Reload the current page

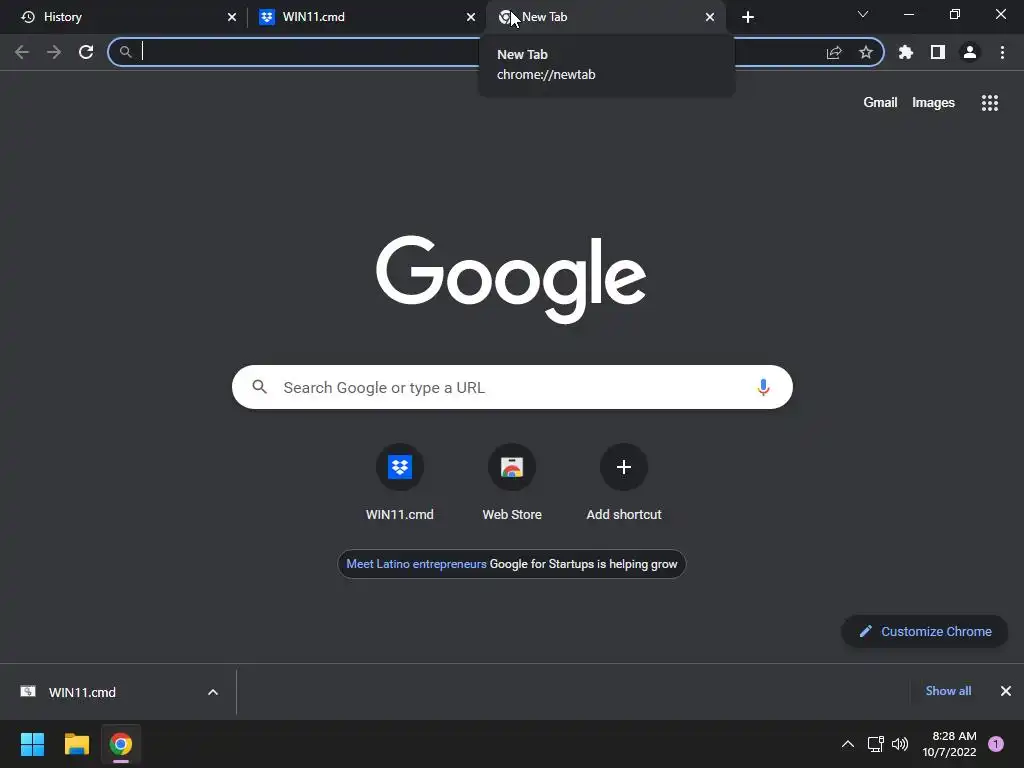pyautogui.click(x=86, y=52)
